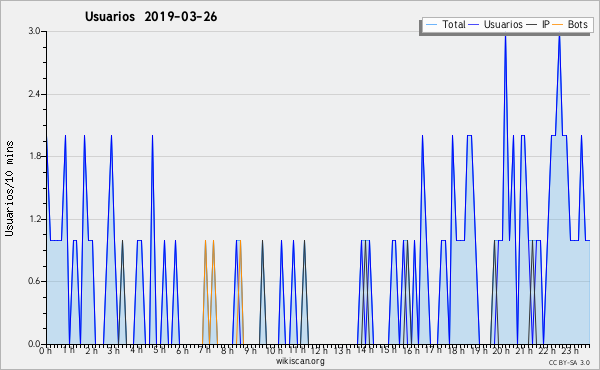This screenshot has height=370, width=600.
Task: Click the 14 h x-axis label
Action: coord(365,350)
